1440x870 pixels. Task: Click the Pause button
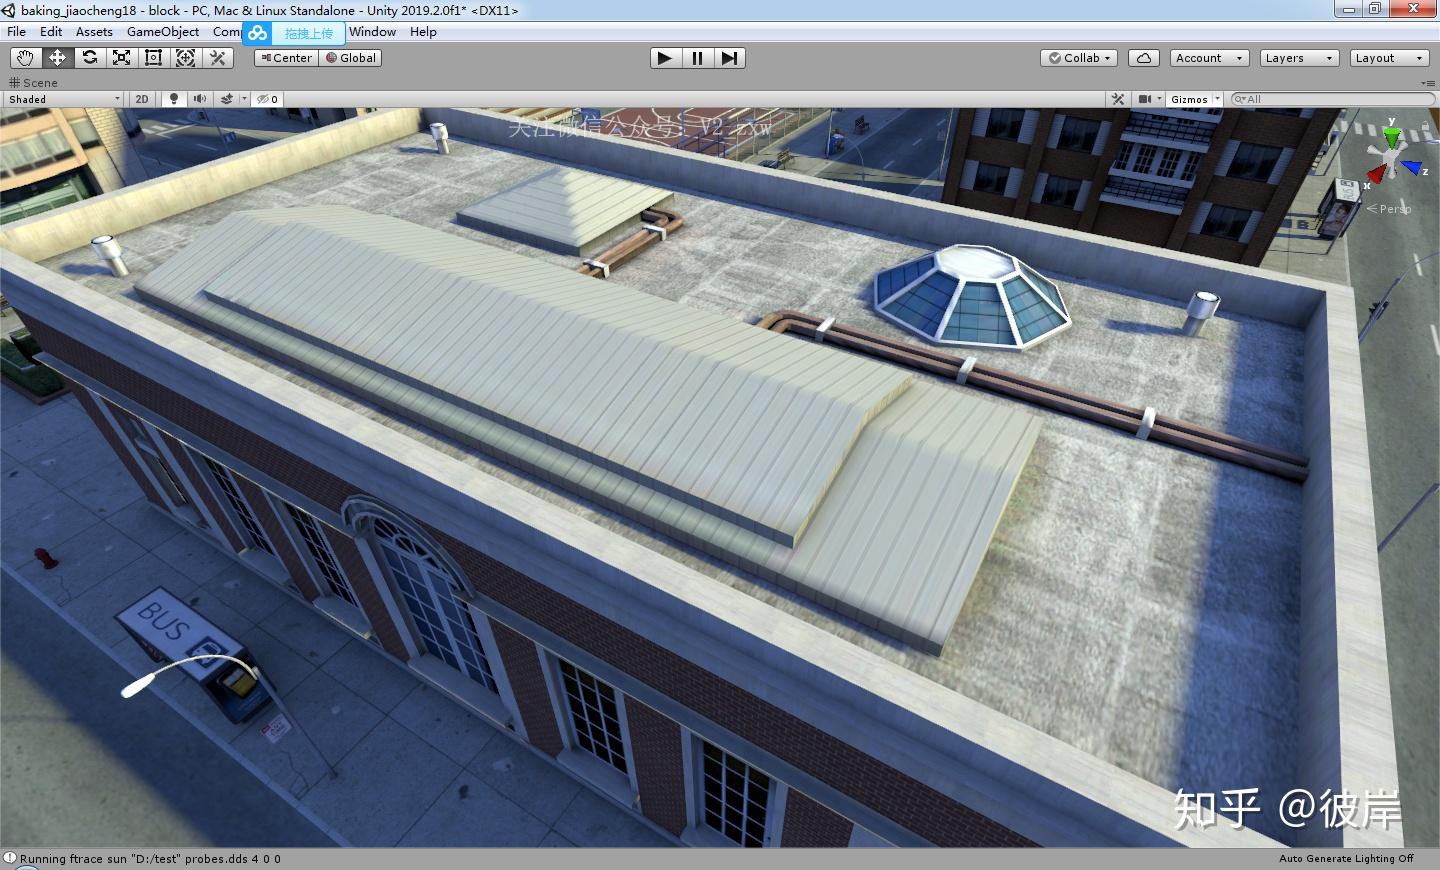[x=697, y=58]
